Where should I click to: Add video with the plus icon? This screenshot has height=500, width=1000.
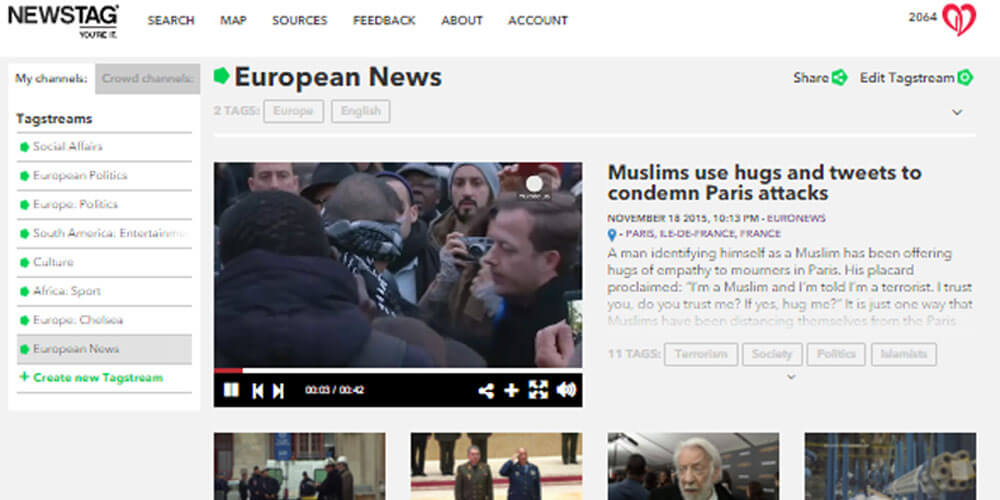(x=511, y=390)
